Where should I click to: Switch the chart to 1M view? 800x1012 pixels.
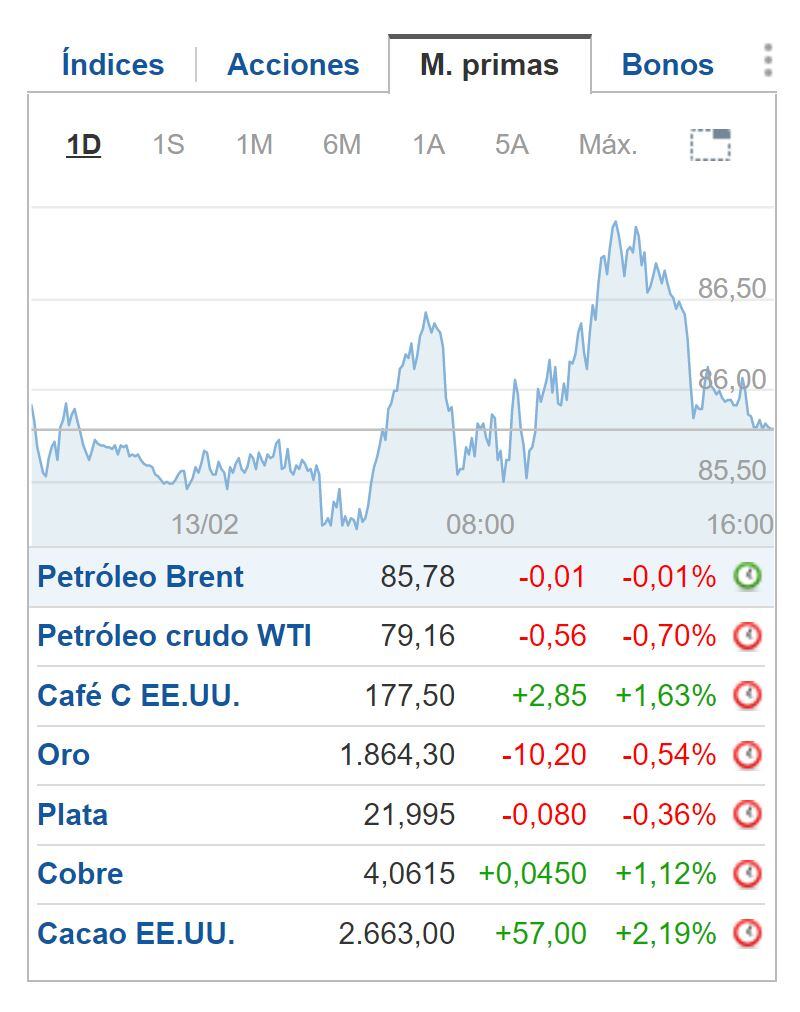255,144
